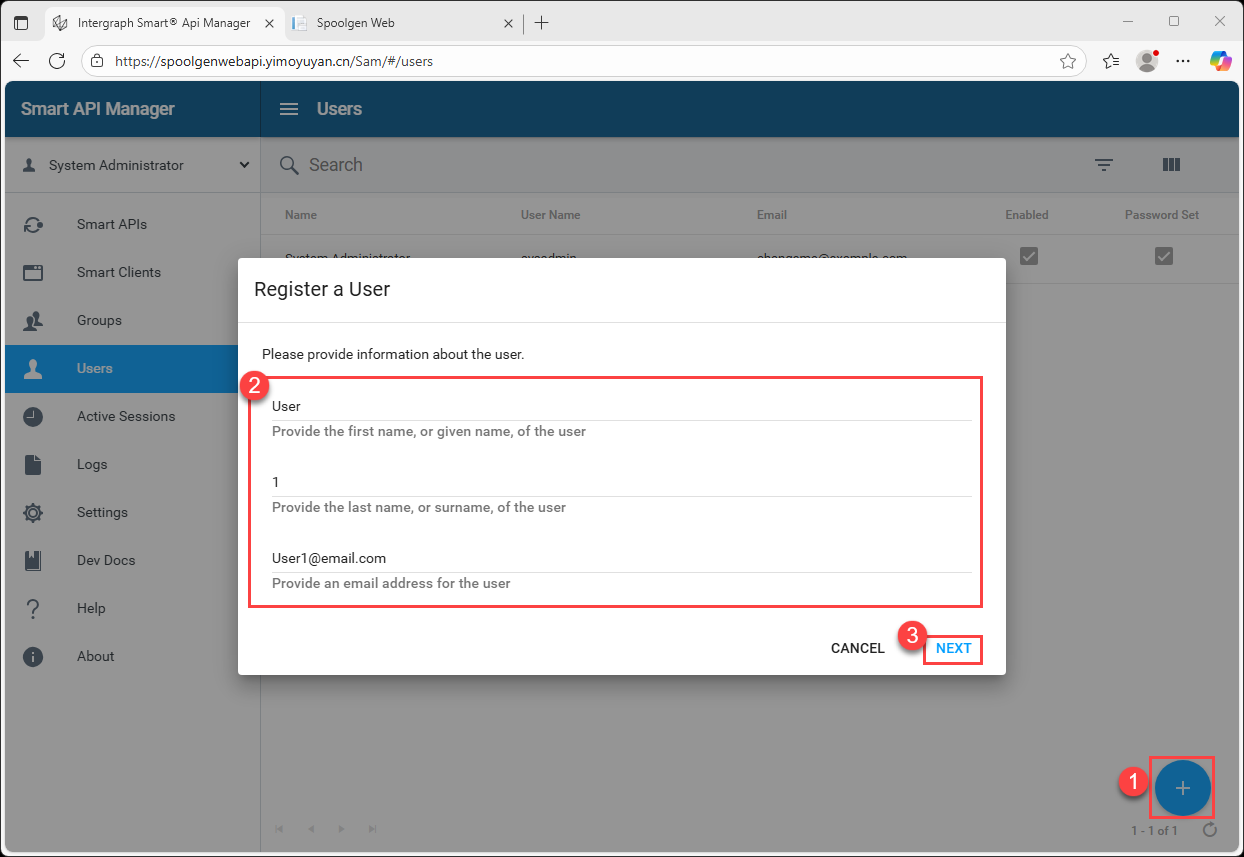Open browser settings and more menu
Viewport: 1244px width, 857px height.
(1183, 61)
